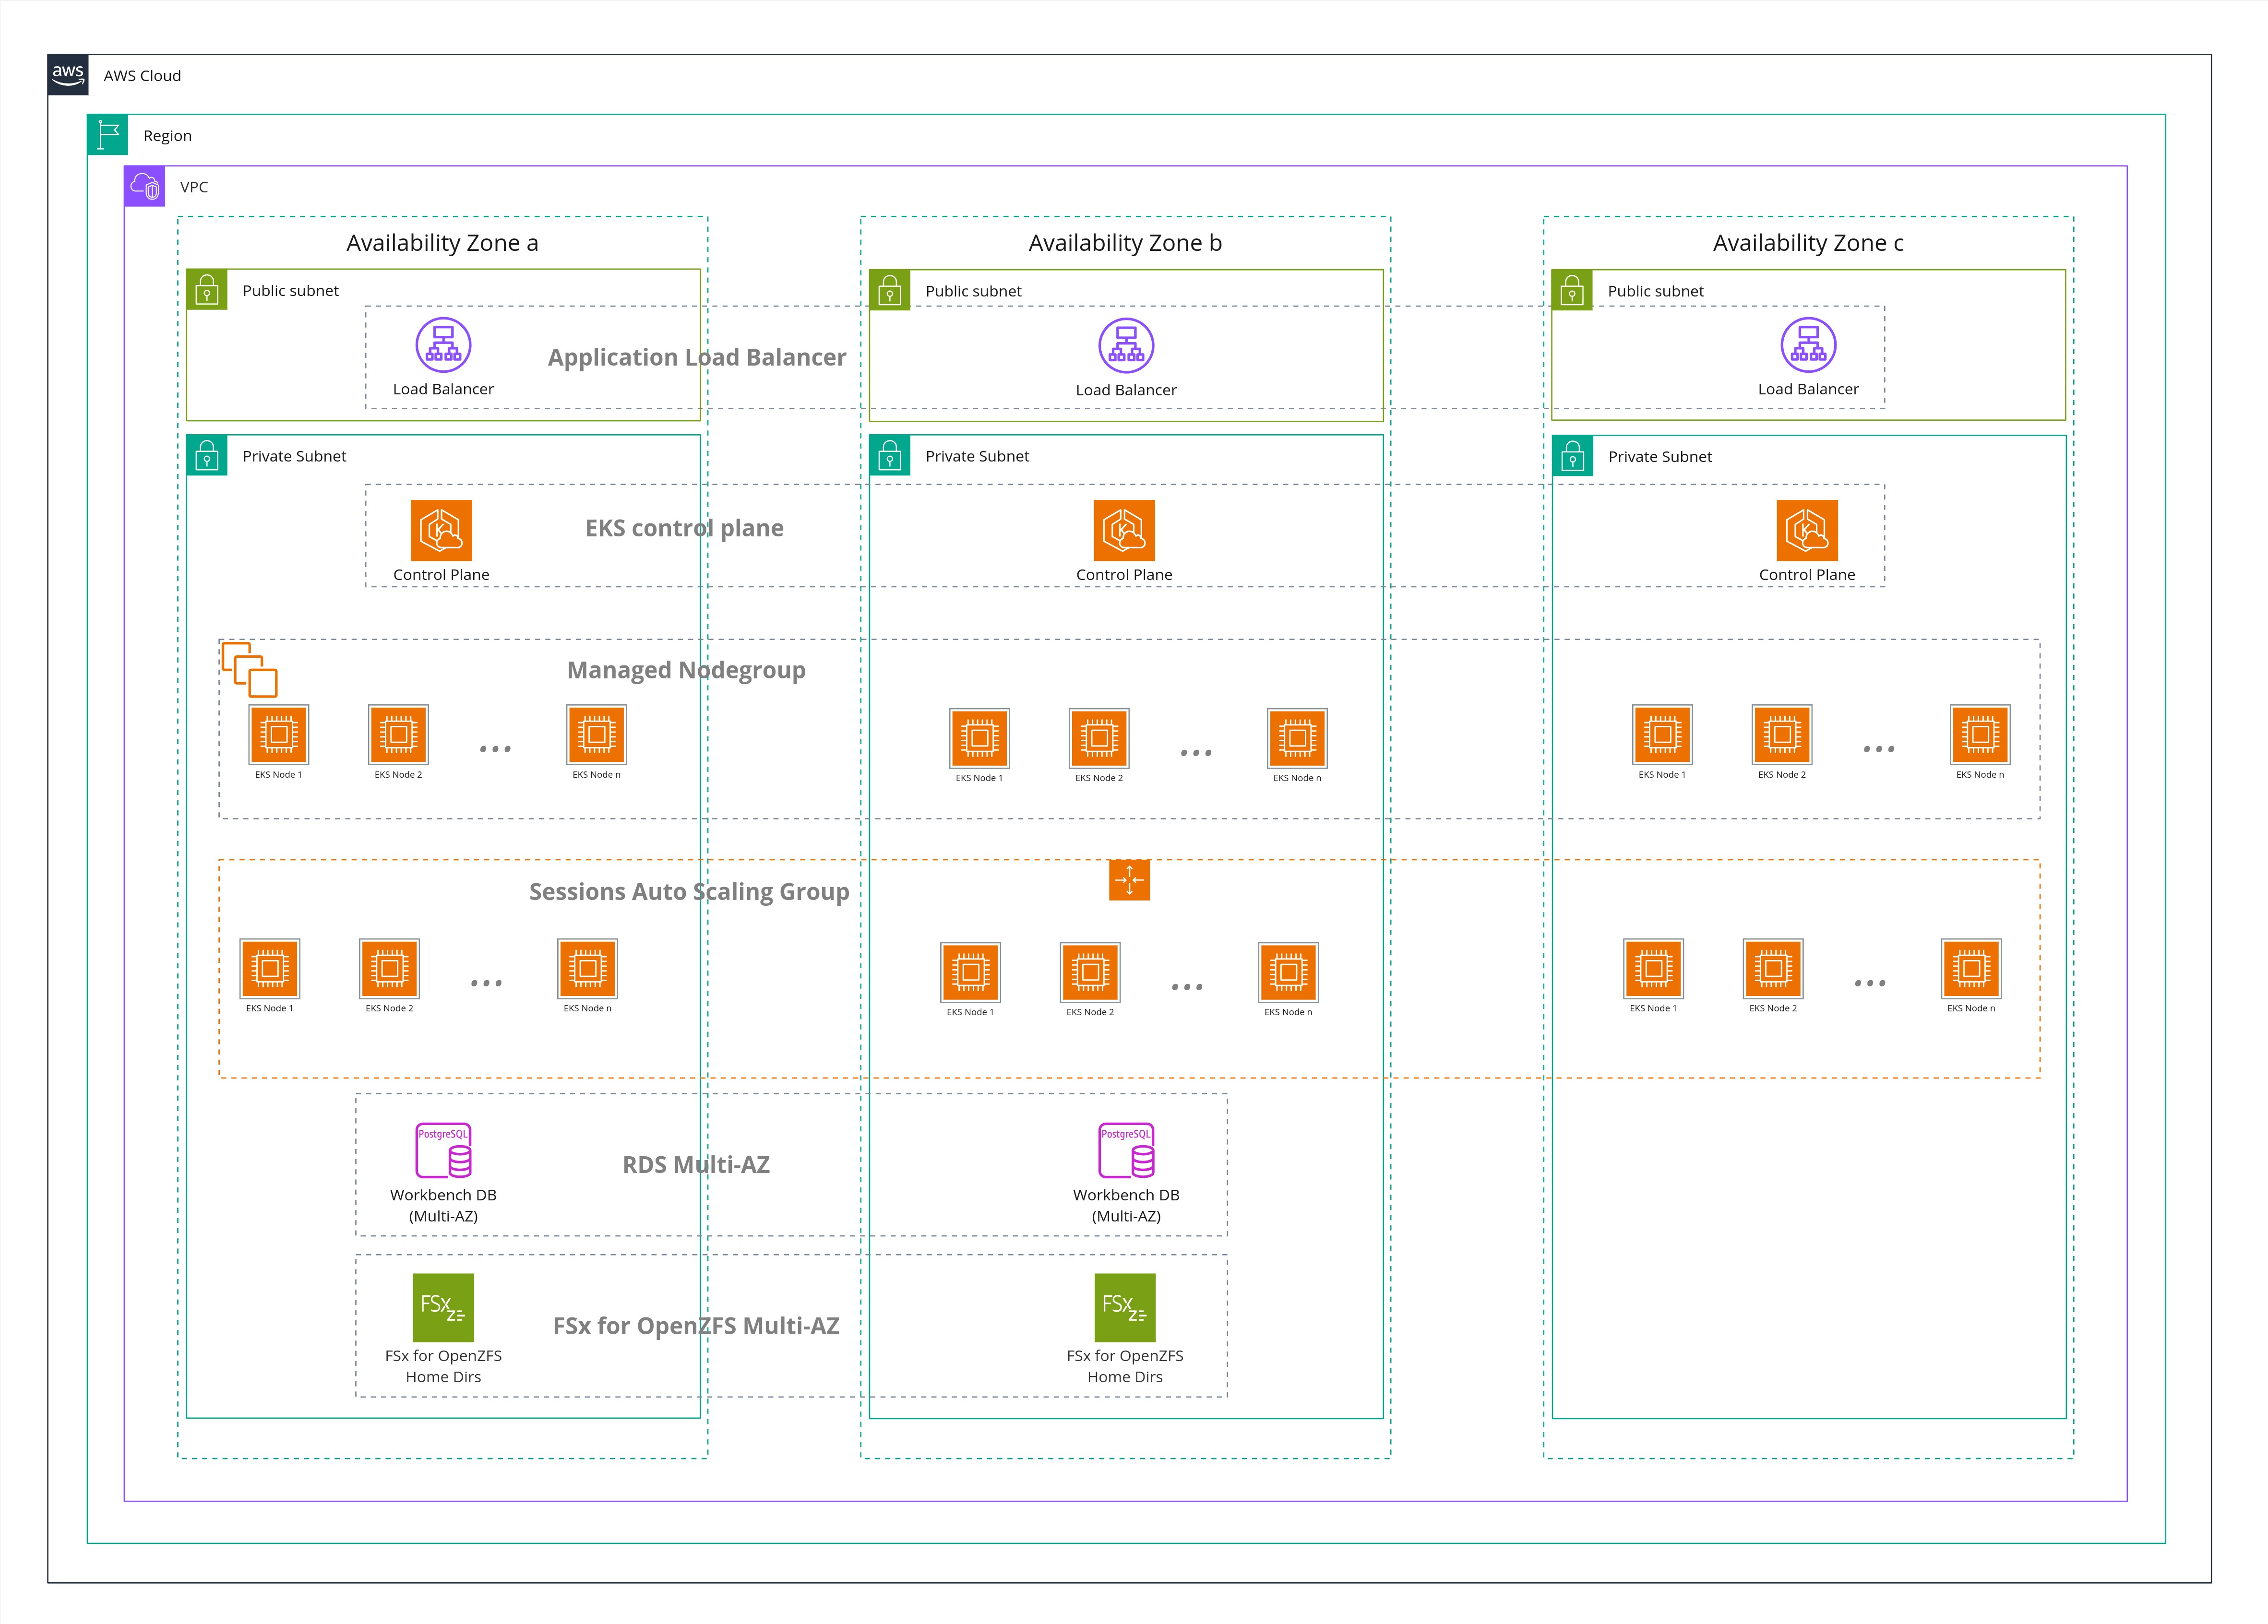Click Control Plane icon in Zone a
This screenshot has height=1624, width=2268.
pyautogui.click(x=441, y=530)
